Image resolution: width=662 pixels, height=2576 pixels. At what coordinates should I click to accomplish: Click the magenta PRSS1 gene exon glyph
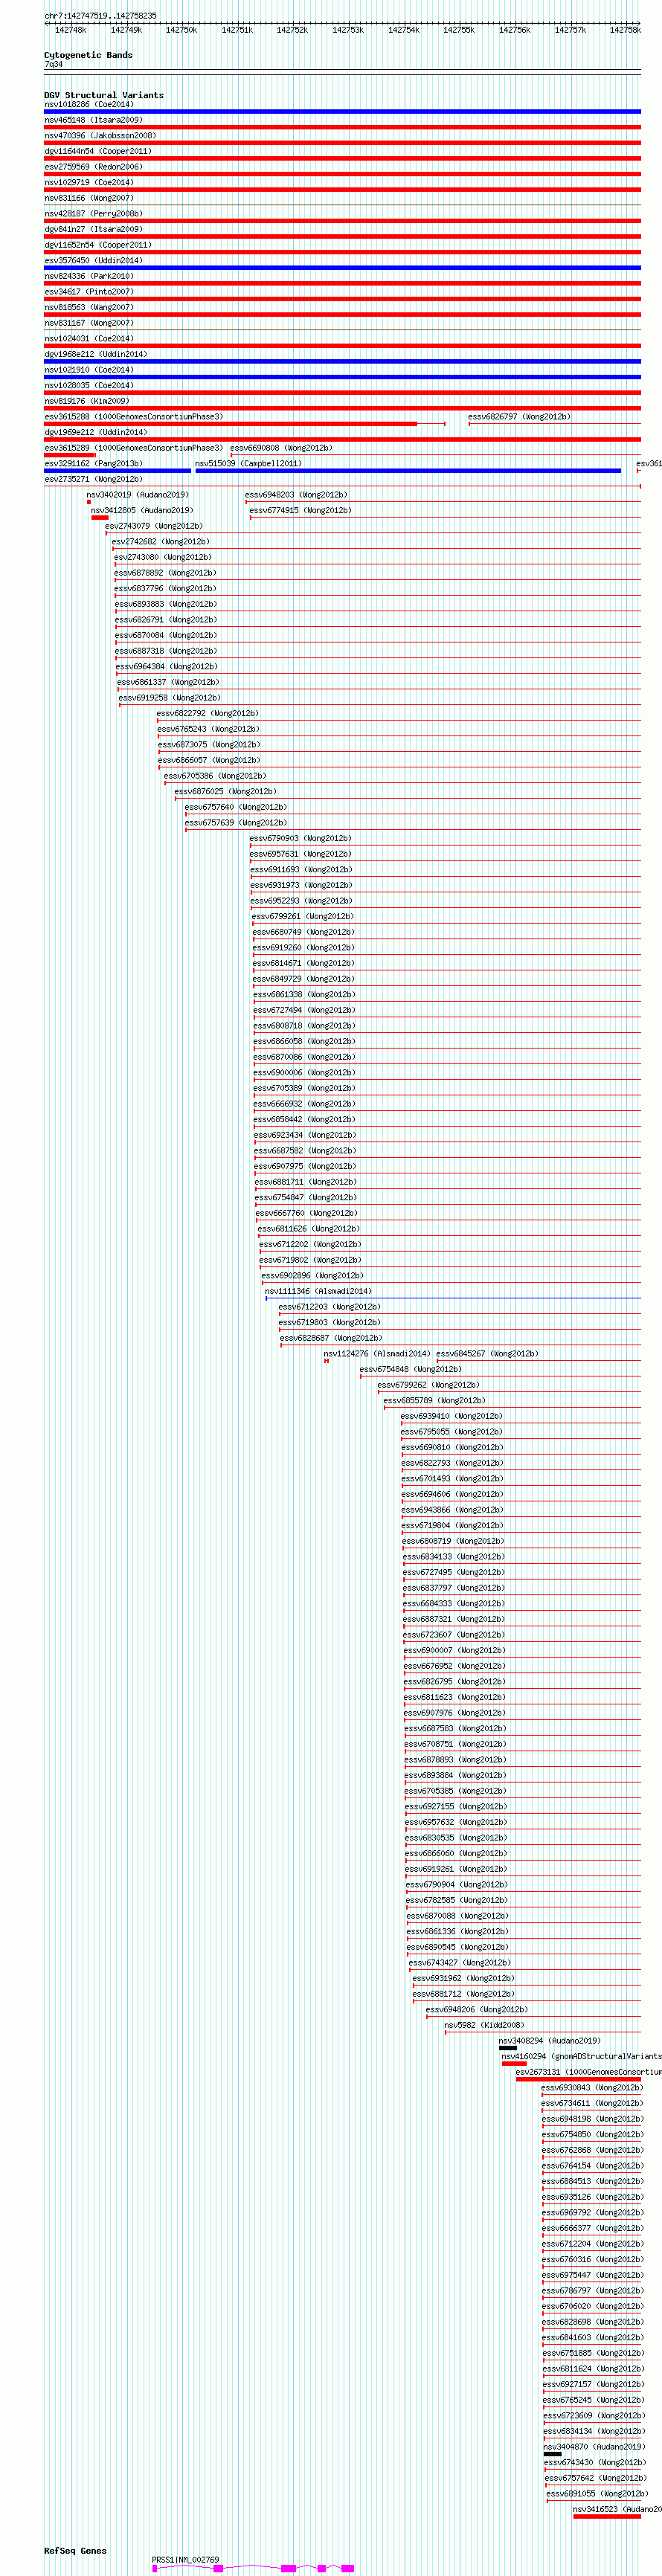click(252, 2568)
